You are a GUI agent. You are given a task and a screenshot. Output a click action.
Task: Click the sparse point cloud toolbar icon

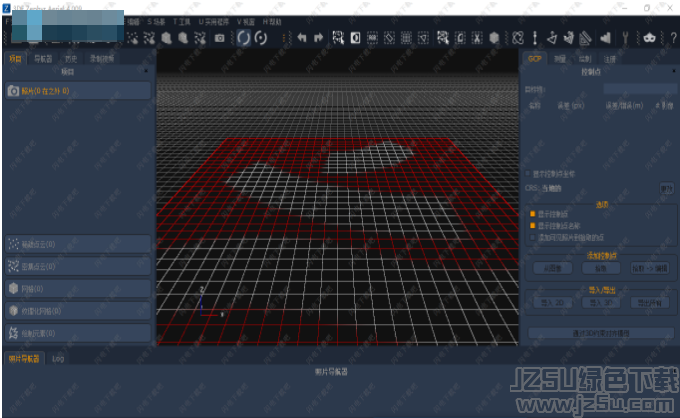tap(133, 38)
